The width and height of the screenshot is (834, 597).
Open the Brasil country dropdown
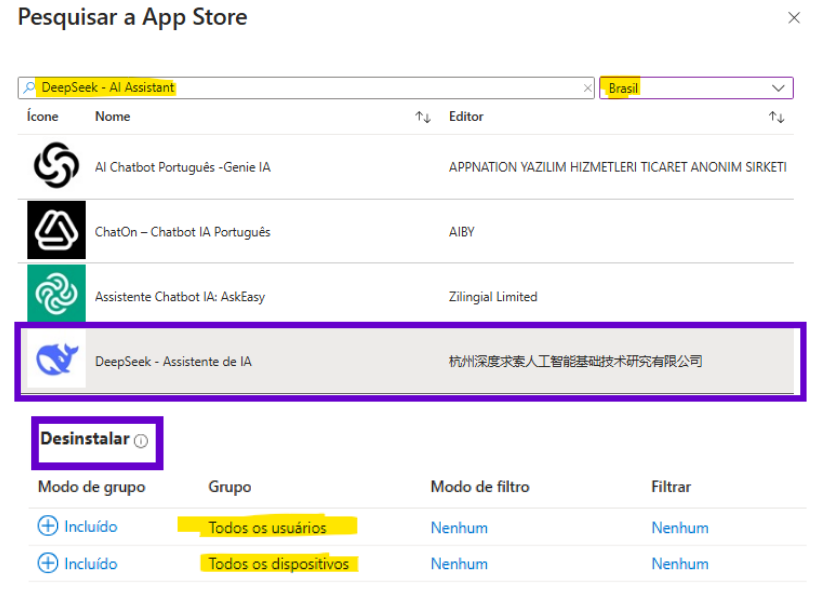point(696,88)
